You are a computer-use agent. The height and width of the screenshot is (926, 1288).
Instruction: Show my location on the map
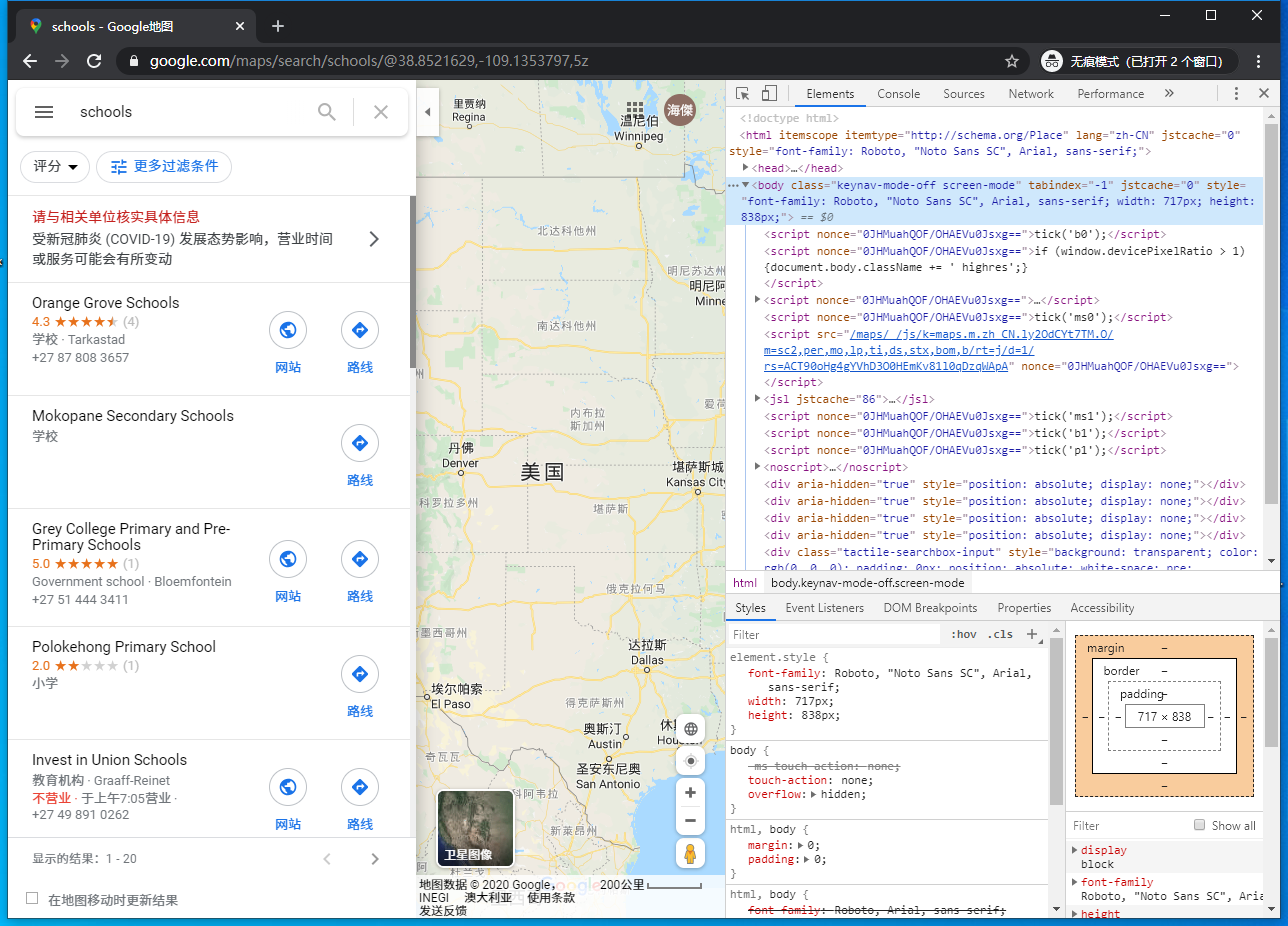[690, 761]
